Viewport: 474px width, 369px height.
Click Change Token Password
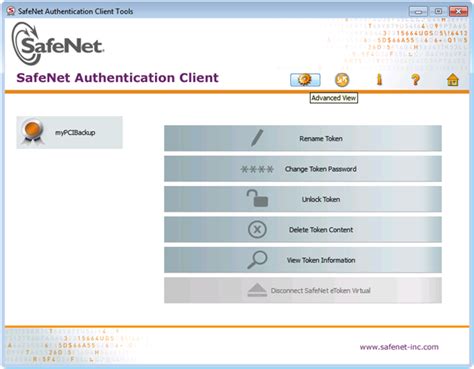[303, 169]
